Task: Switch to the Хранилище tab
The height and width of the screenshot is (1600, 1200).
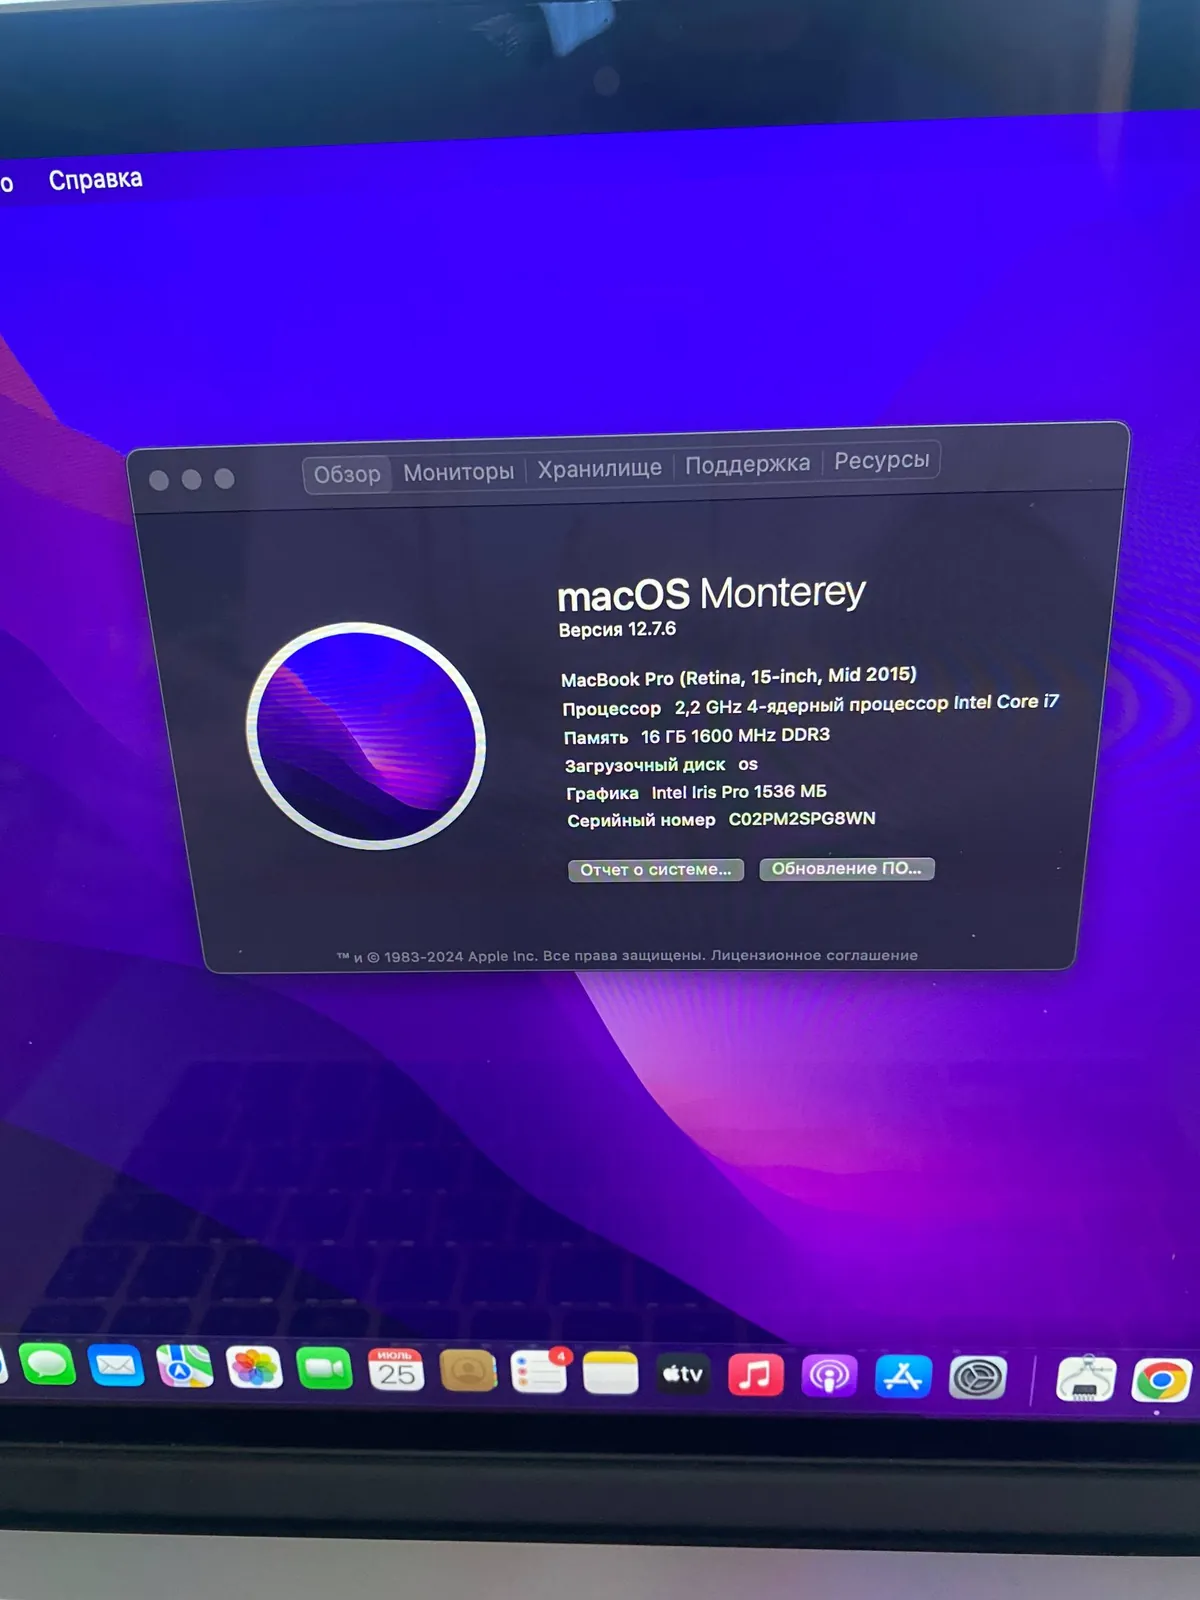Action: click(x=599, y=467)
